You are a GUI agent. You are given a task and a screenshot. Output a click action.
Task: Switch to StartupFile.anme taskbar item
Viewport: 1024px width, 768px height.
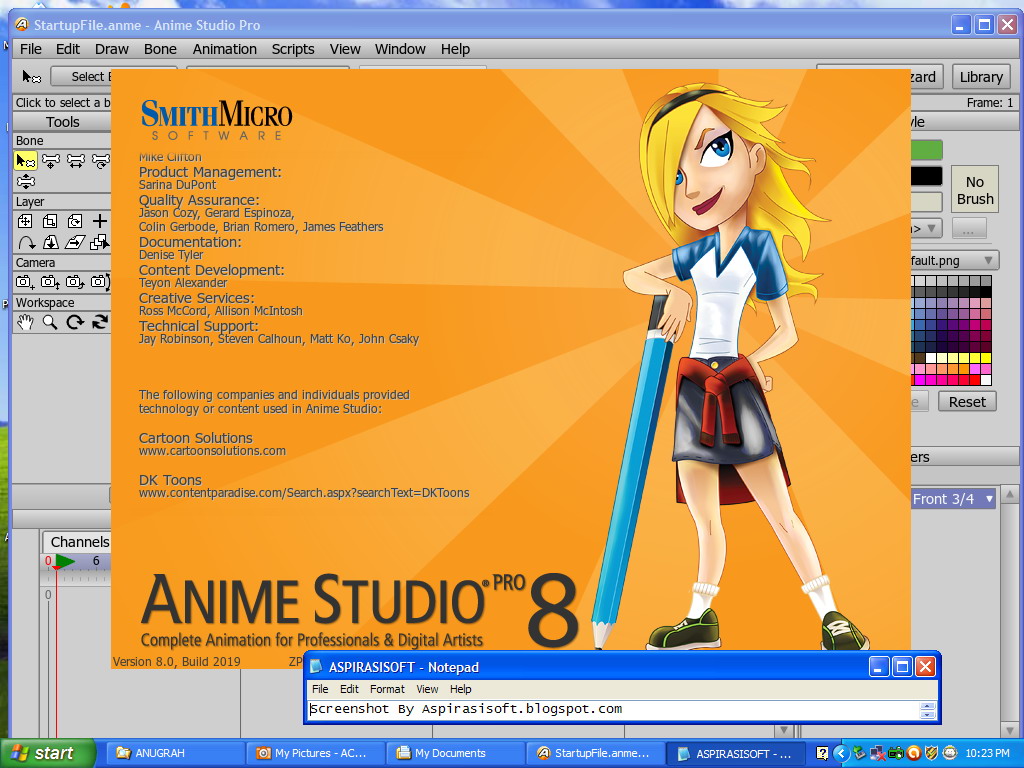(596, 753)
